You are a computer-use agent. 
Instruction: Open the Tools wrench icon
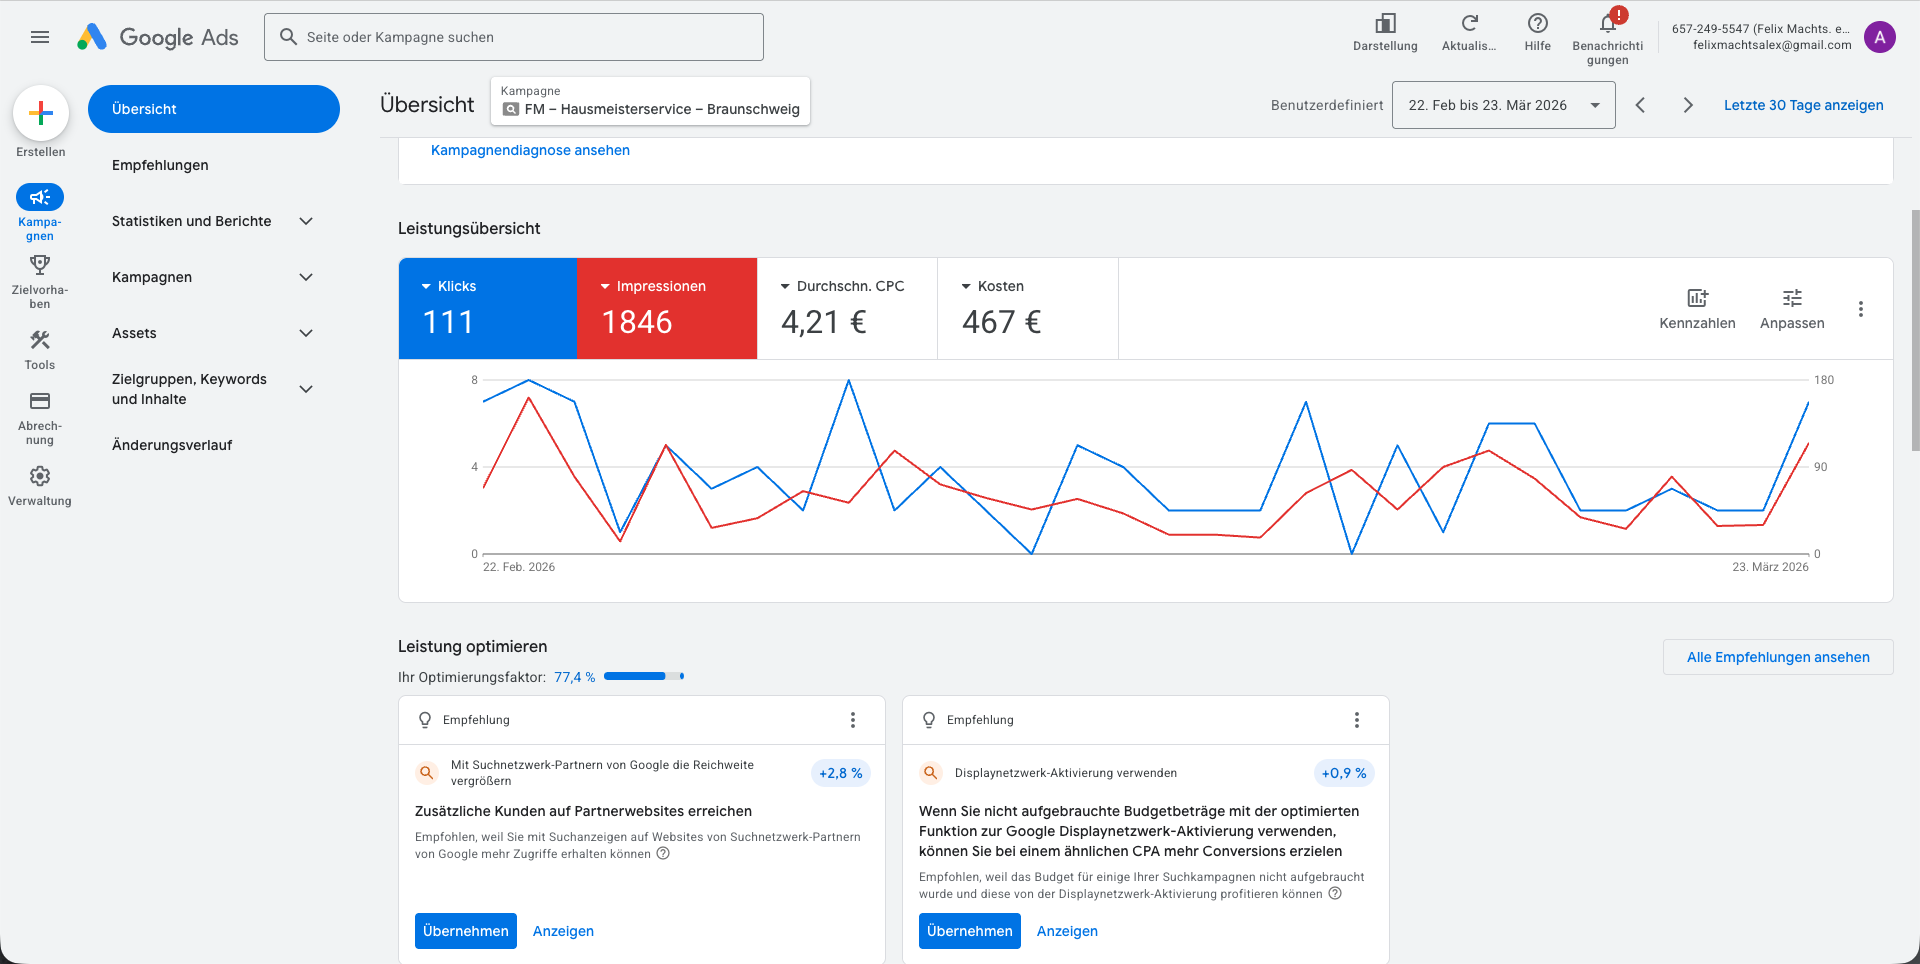click(x=40, y=341)
